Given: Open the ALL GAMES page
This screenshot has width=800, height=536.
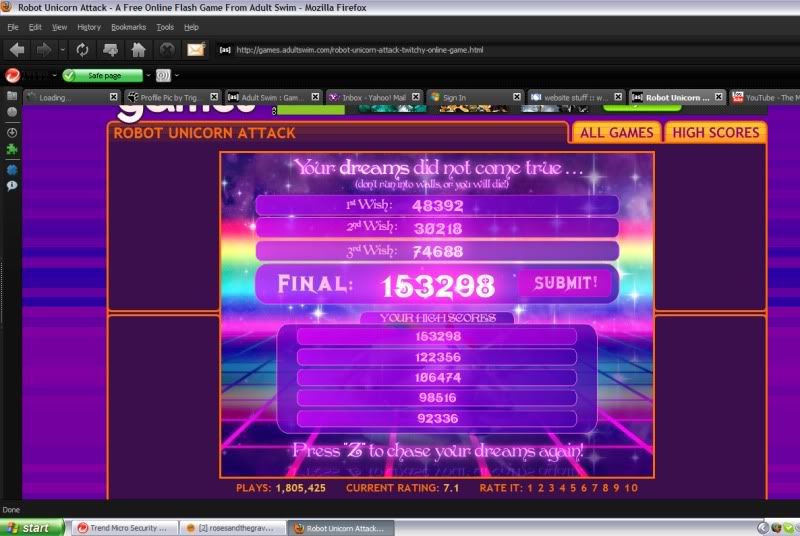Looking at the screenshot, I should (x=616, y=132).
